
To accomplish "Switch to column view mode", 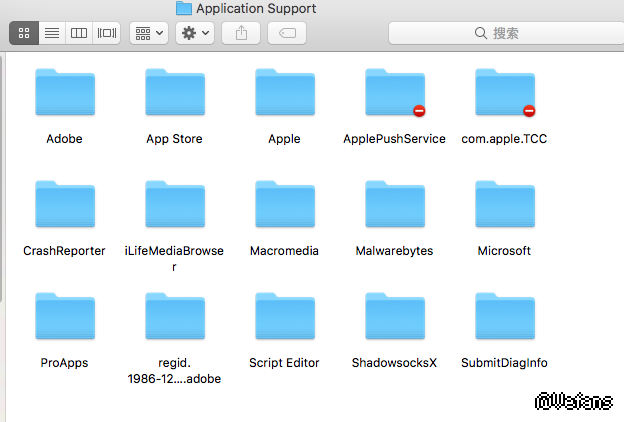I will pyautogui.click(x=78, y=33).
